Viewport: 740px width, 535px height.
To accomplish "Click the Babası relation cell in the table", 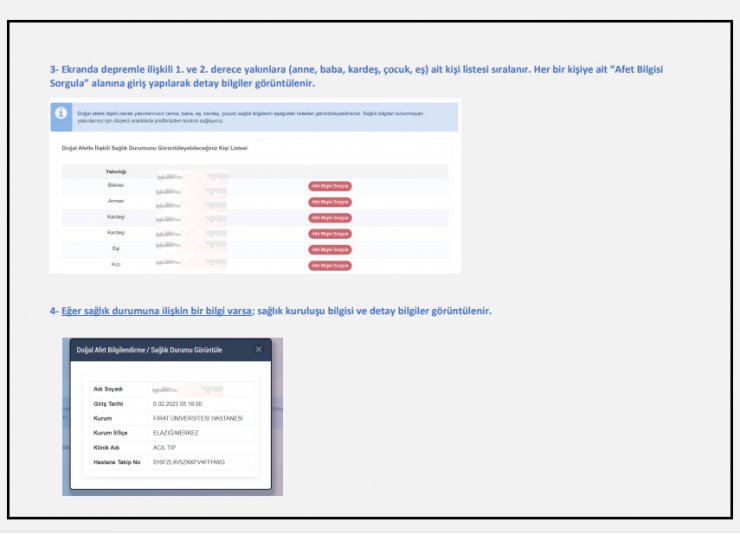I will pos(116,186).
